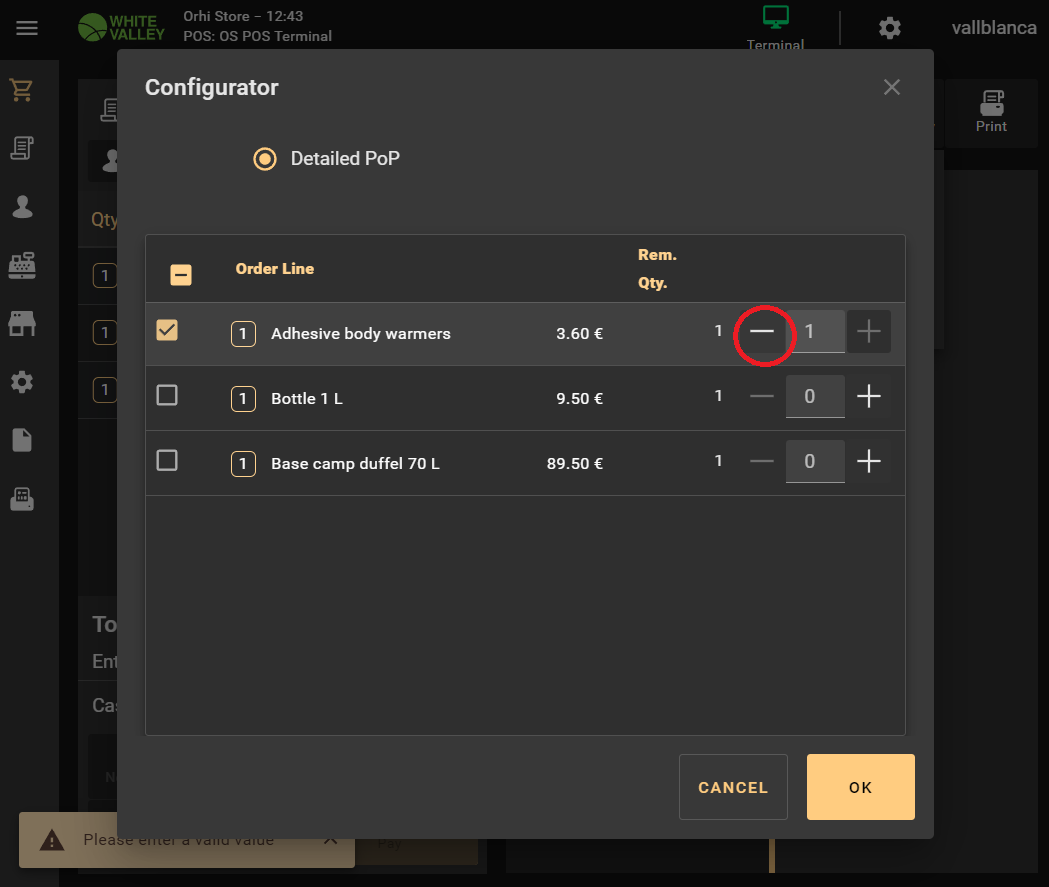Click the Terminal monitor icon
Image resolution: width=1049 pixels, height=887 pixels.
click(775, 17)
